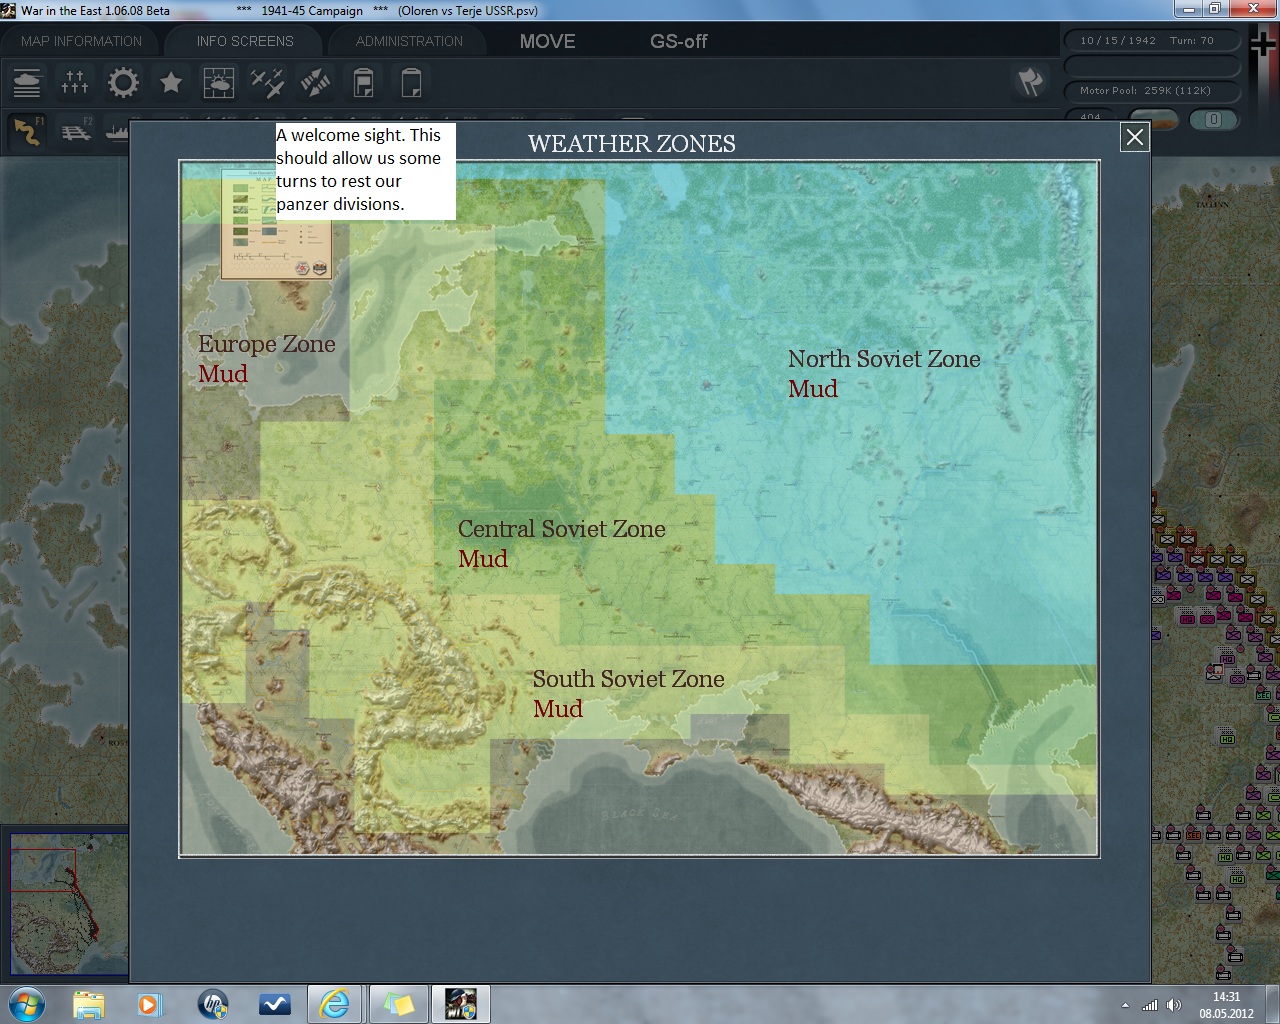Click the zero counter button
The height and width of the screenshot is (1024, 1280).
pos(1214,120)
